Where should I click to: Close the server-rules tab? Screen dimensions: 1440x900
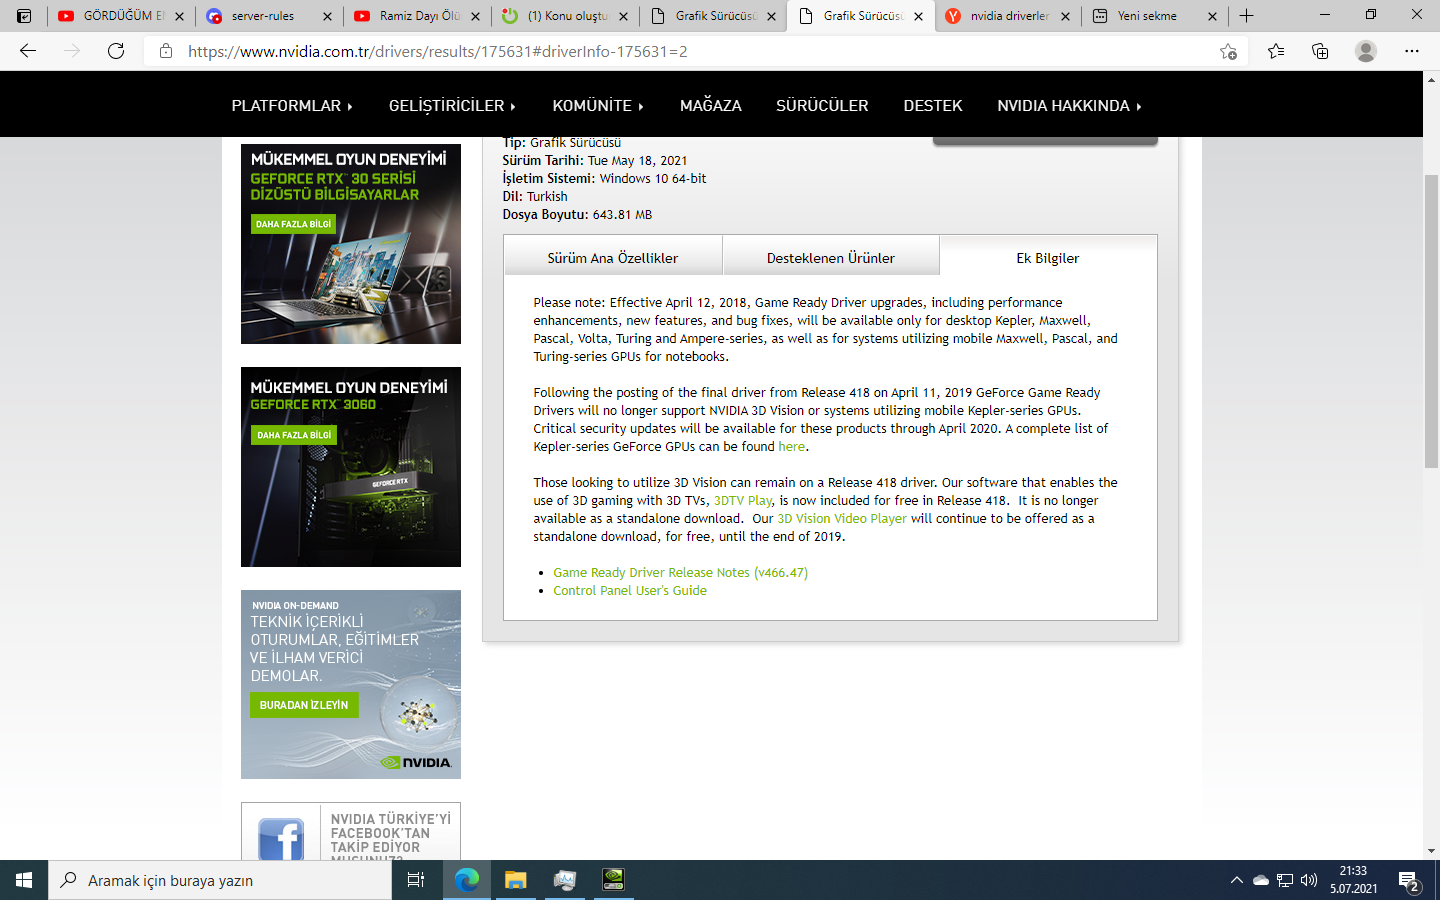click(x=327, y=16)
